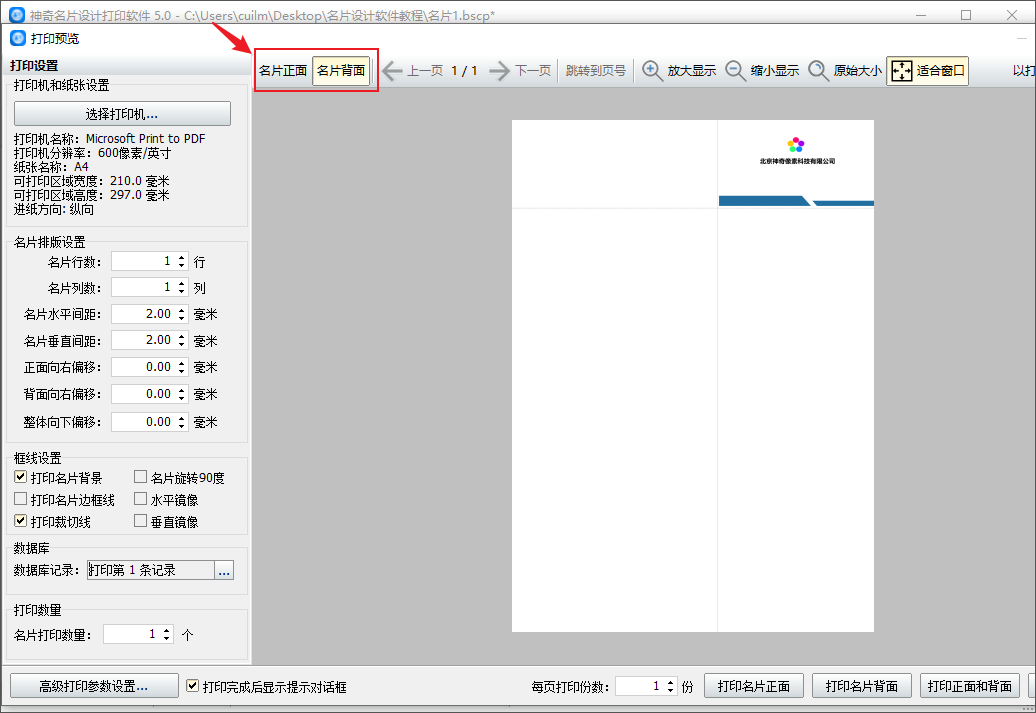Adjust 名片打印数量 using its spinner arrows
Screen dimensions: 1036x713
click(x=166, y=634)
